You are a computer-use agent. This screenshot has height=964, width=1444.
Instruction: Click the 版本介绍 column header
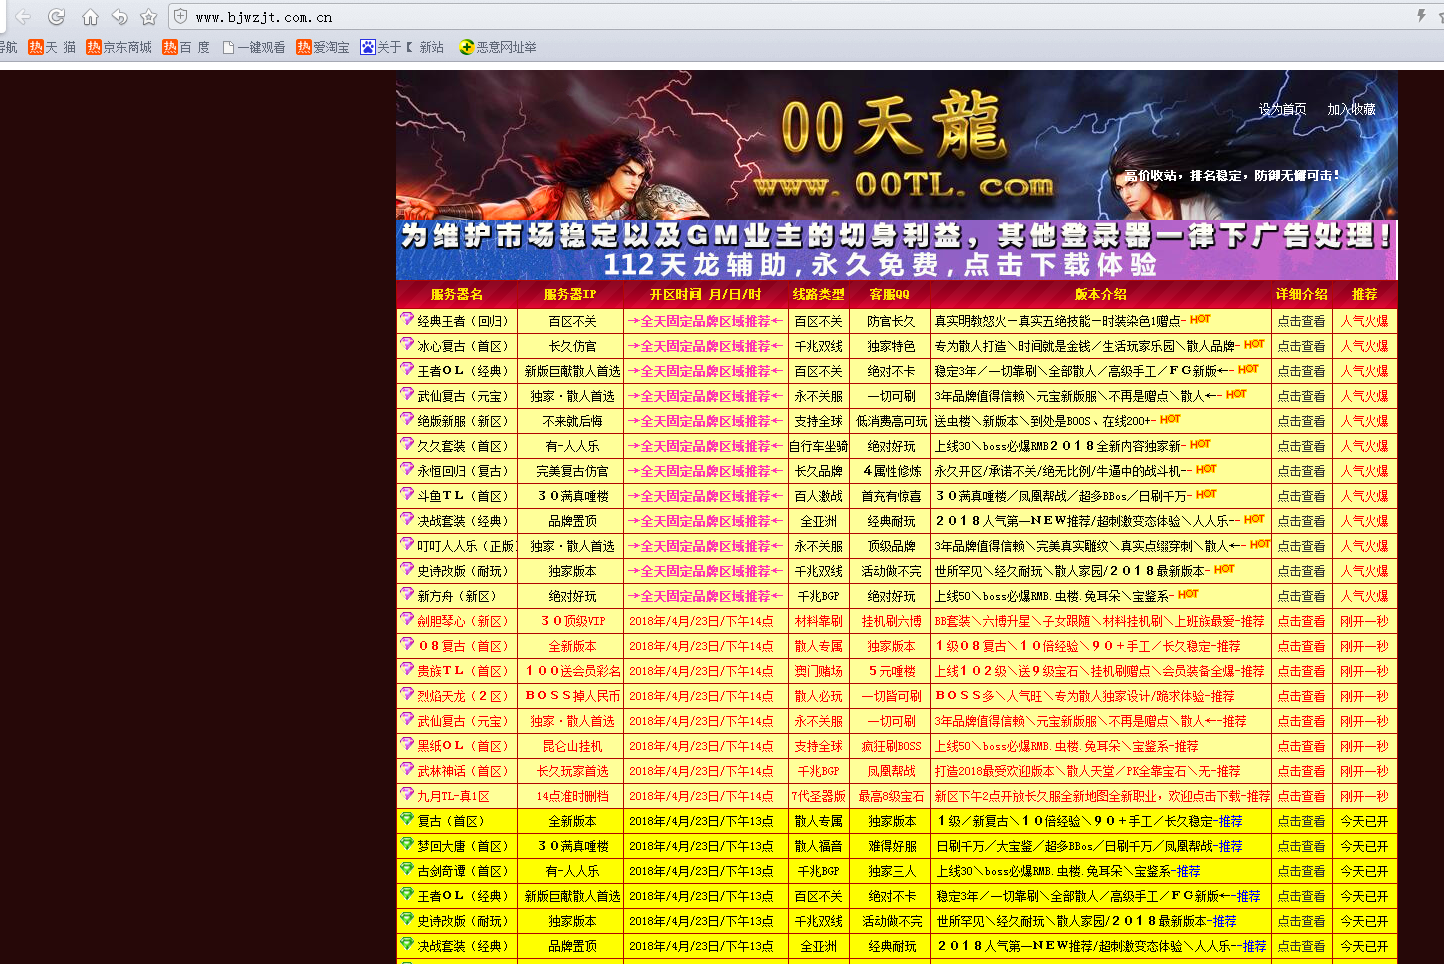click(1100, 294)
